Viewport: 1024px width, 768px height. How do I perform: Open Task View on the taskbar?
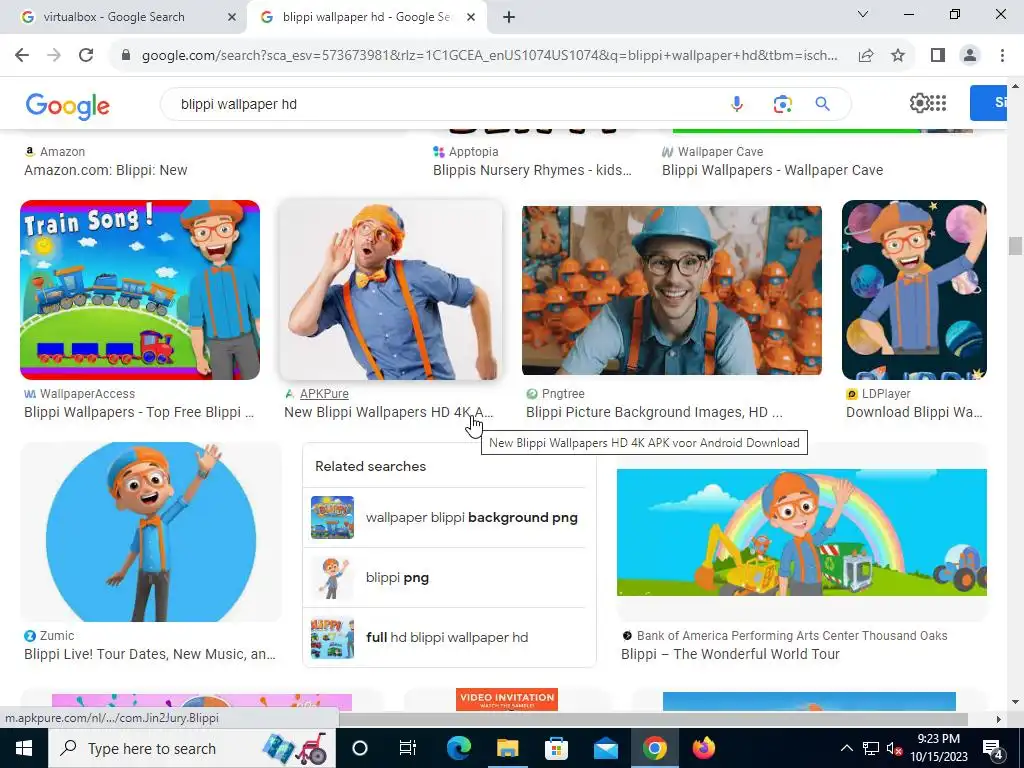(408, 748)
